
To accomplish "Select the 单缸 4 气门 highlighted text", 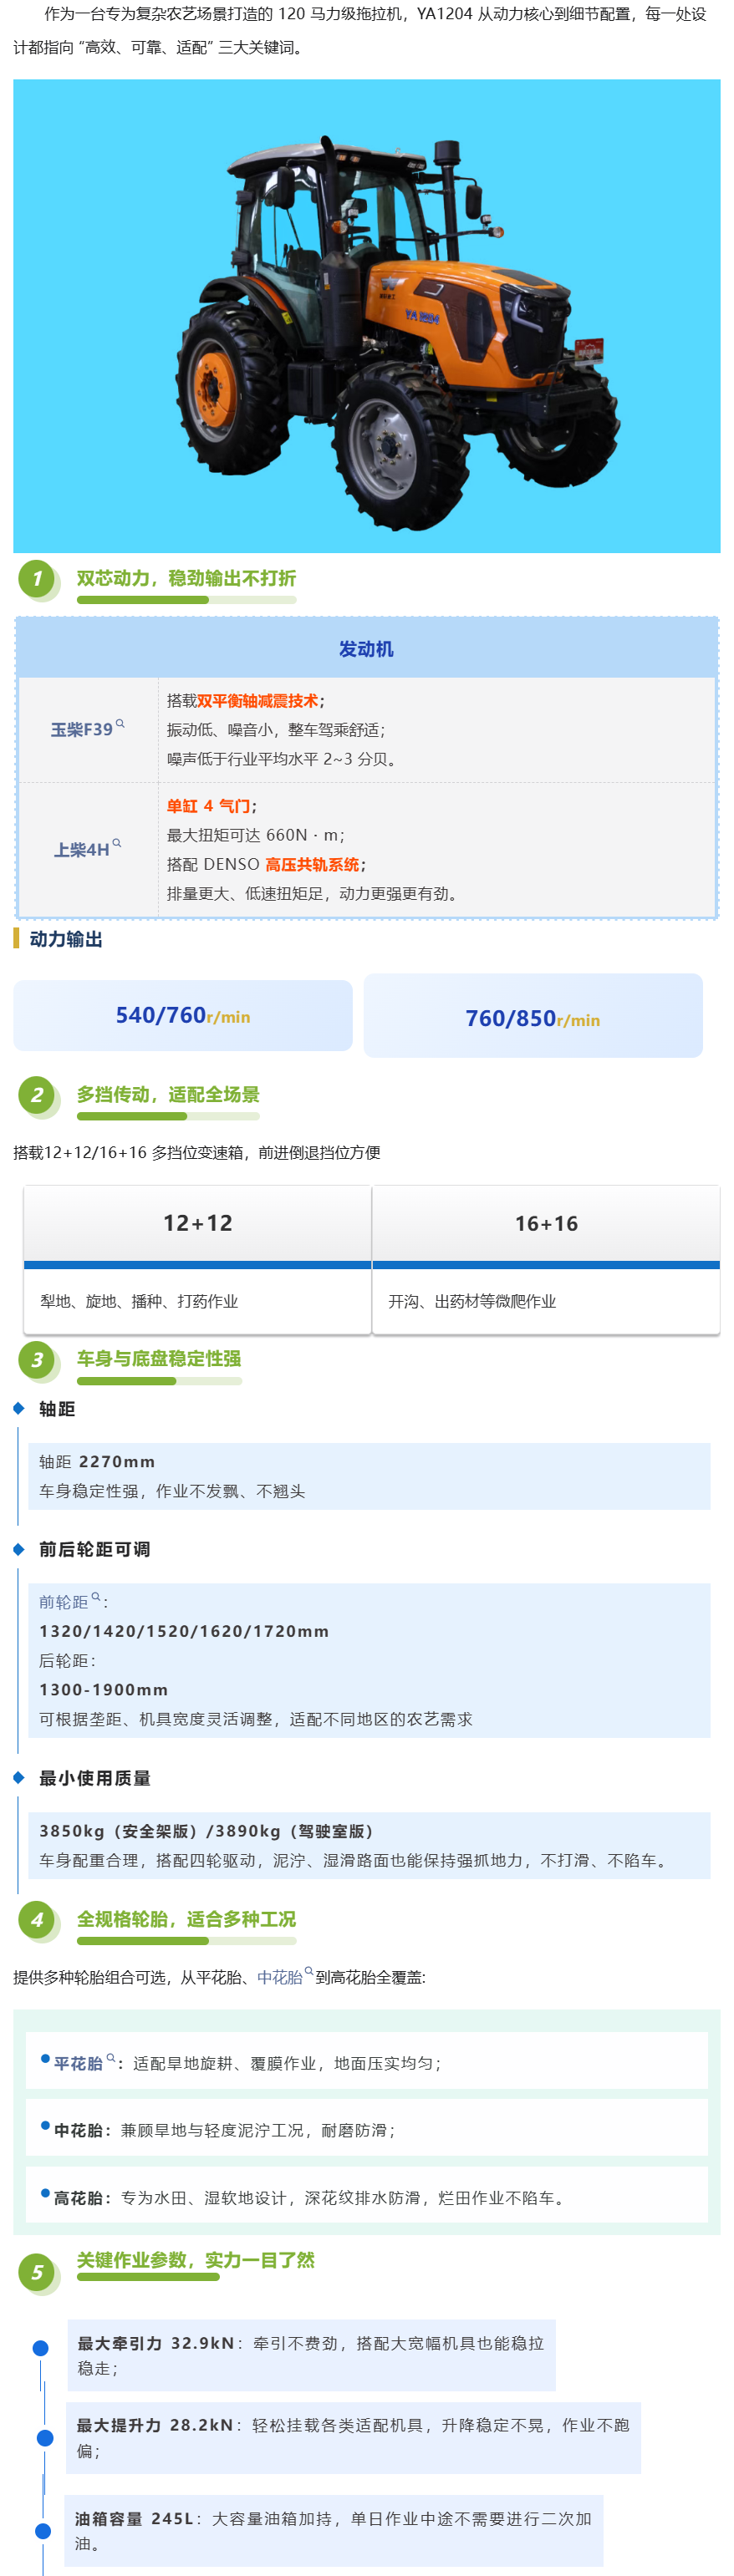I will pyautogui.click(x=208, y=806).
